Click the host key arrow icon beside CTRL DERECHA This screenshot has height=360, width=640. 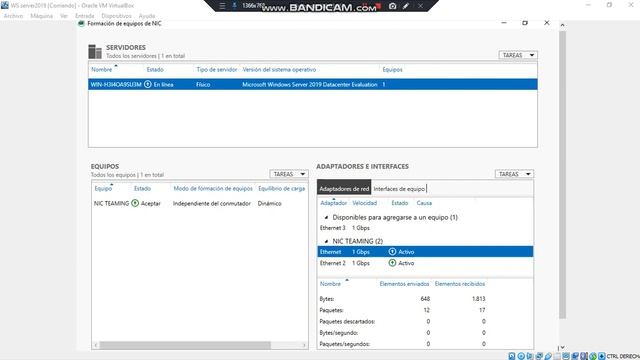tap(602, 356)
